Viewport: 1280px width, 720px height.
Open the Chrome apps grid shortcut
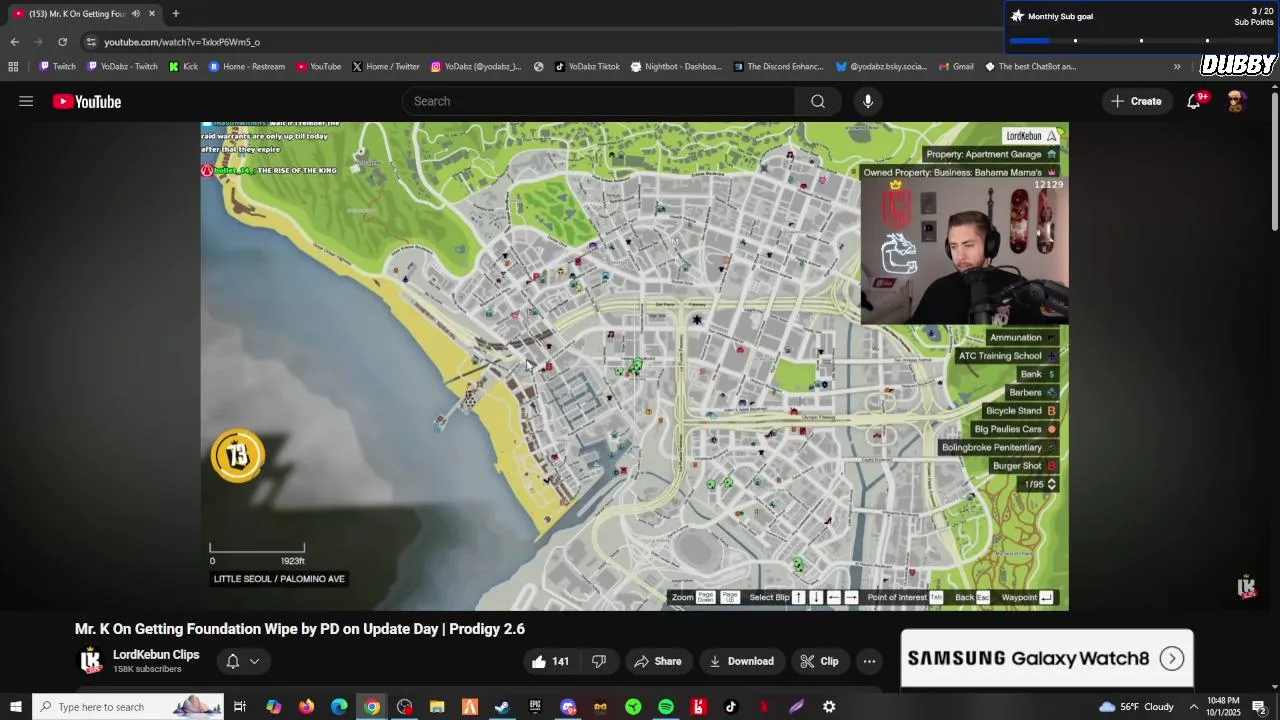pos(13,67)
